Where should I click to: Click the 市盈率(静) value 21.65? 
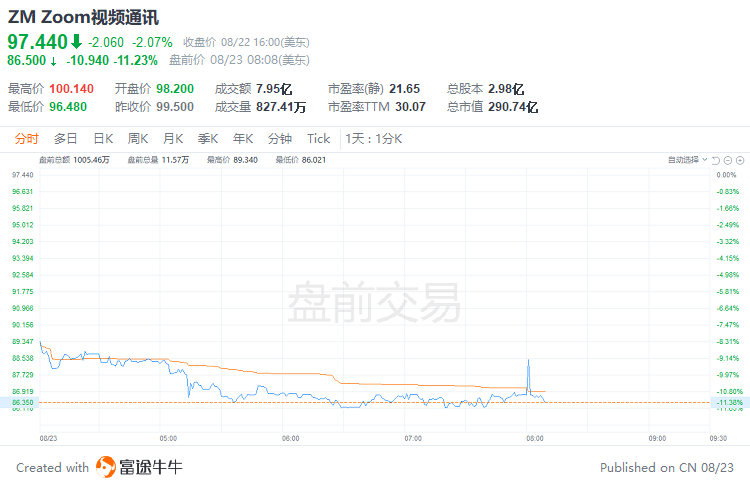point(405,89)
